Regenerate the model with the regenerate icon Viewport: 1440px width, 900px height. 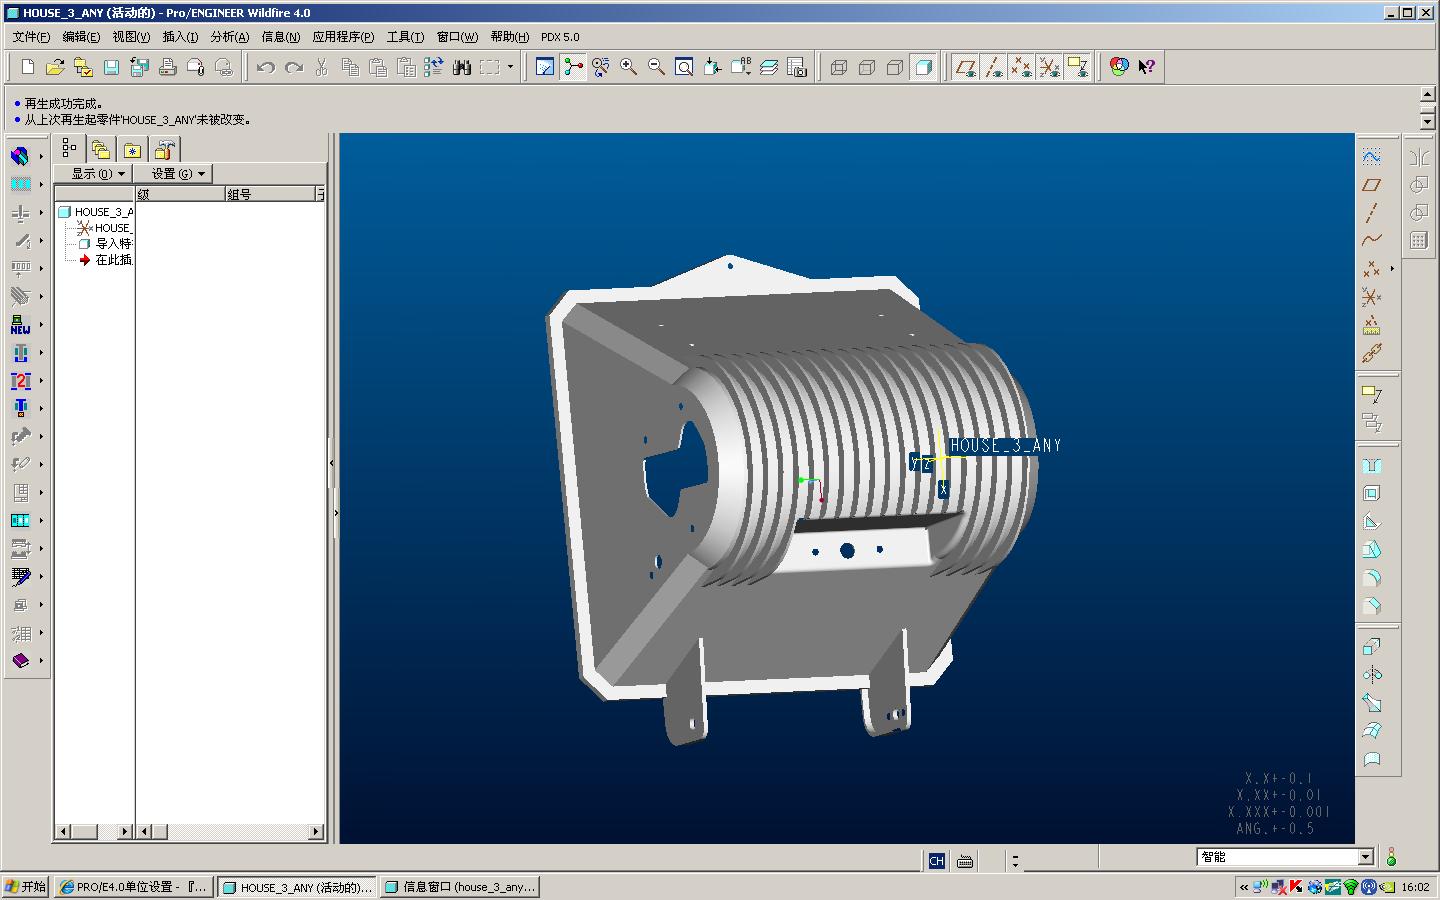[433, 67]
